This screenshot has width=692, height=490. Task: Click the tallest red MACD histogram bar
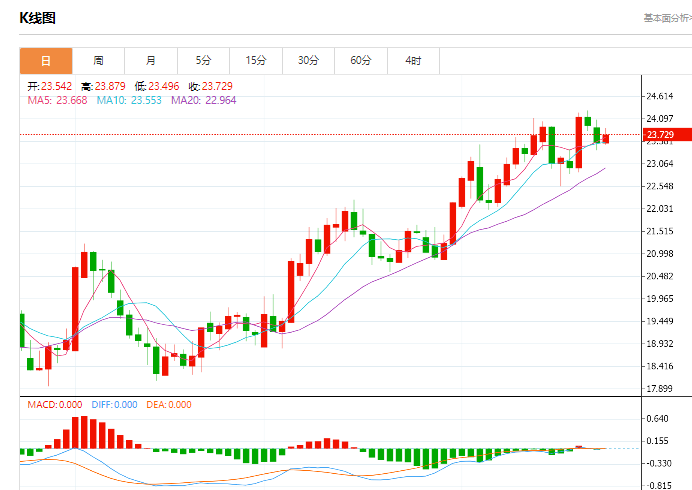point(84,432)
